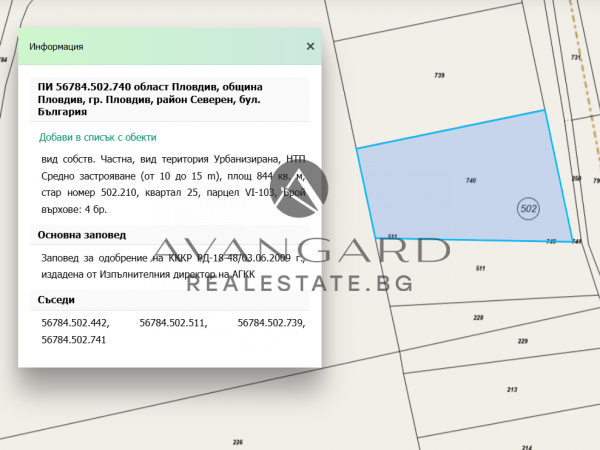Viewport: 600px width, 450px height.
Task: Click the circled 502 quarter marker
Action: coord(529,209)
